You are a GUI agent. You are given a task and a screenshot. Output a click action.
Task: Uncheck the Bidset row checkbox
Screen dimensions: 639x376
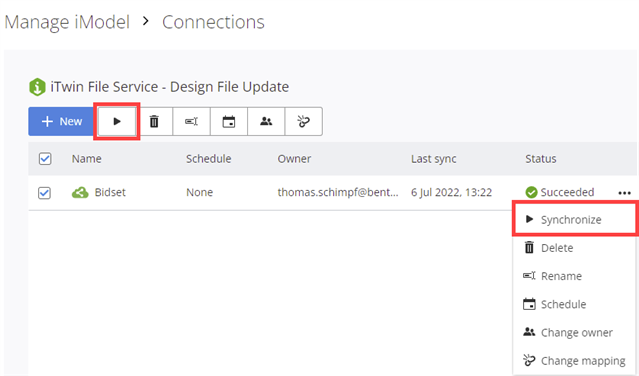44,192
